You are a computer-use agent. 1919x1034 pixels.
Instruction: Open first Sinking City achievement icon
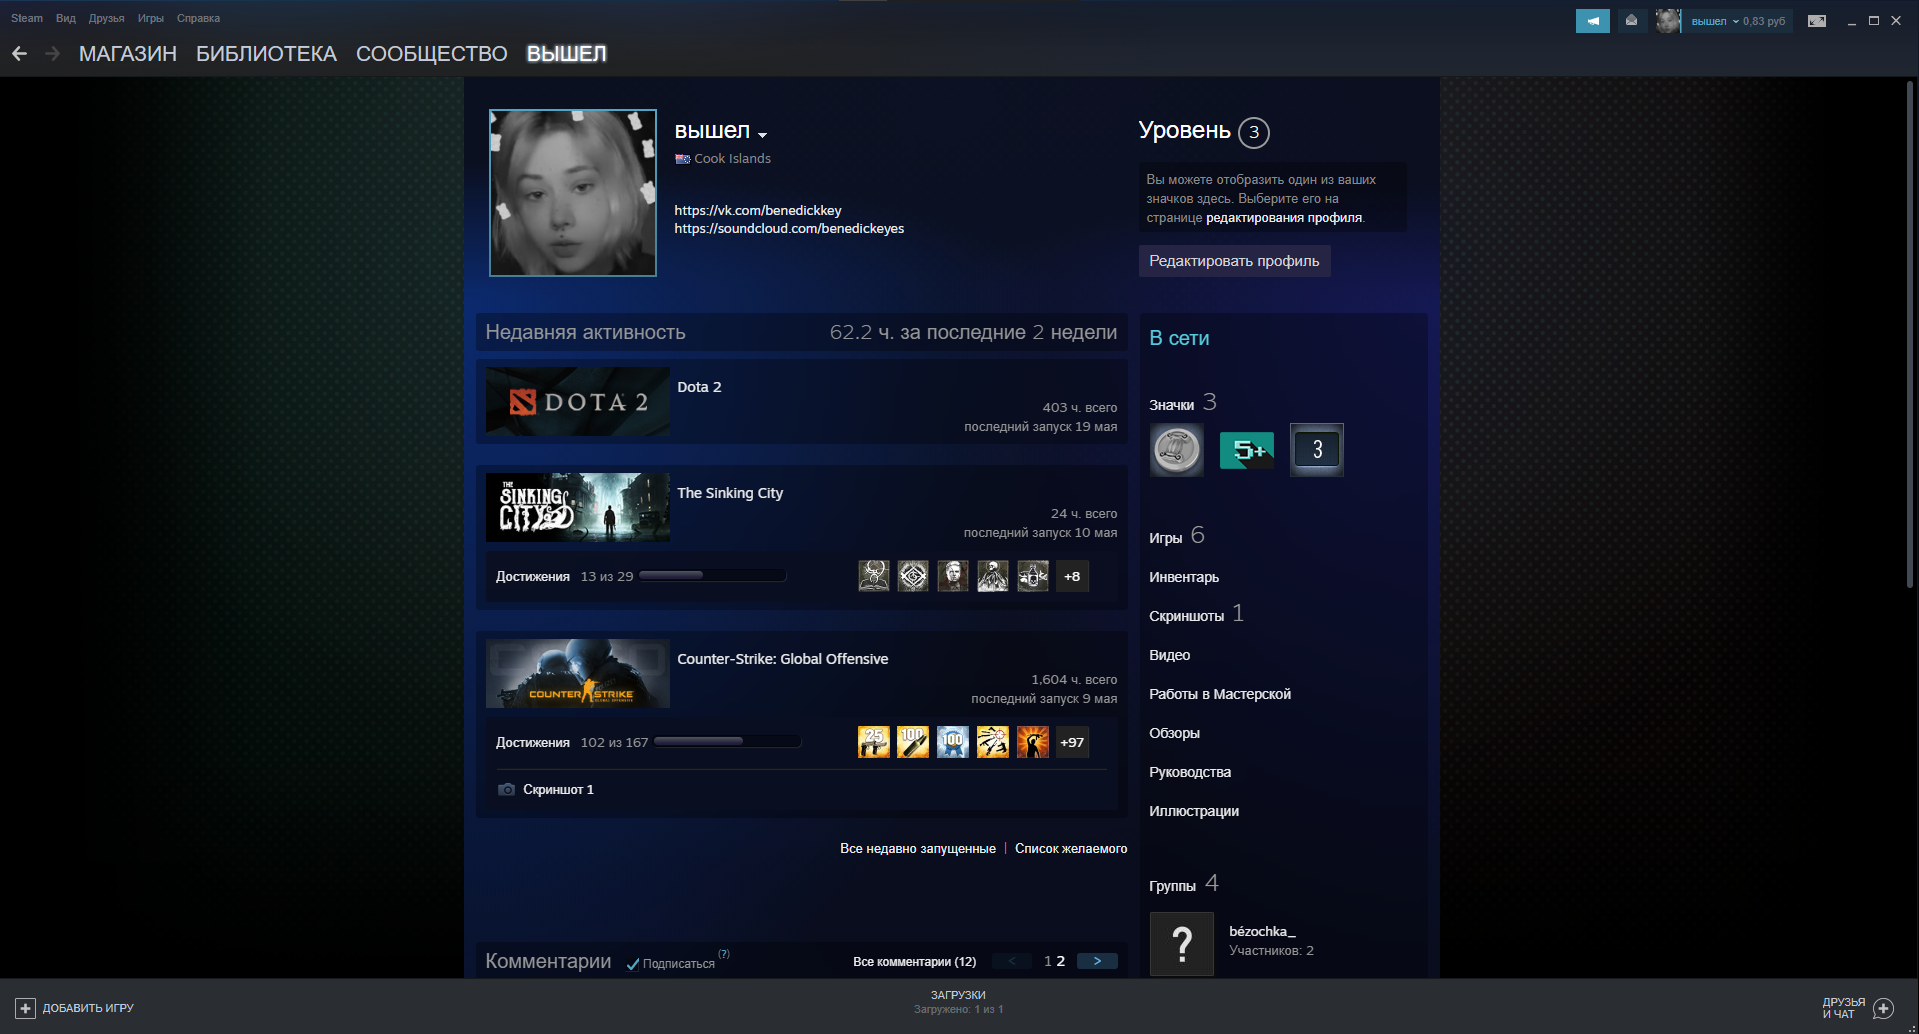coord(873,576)
